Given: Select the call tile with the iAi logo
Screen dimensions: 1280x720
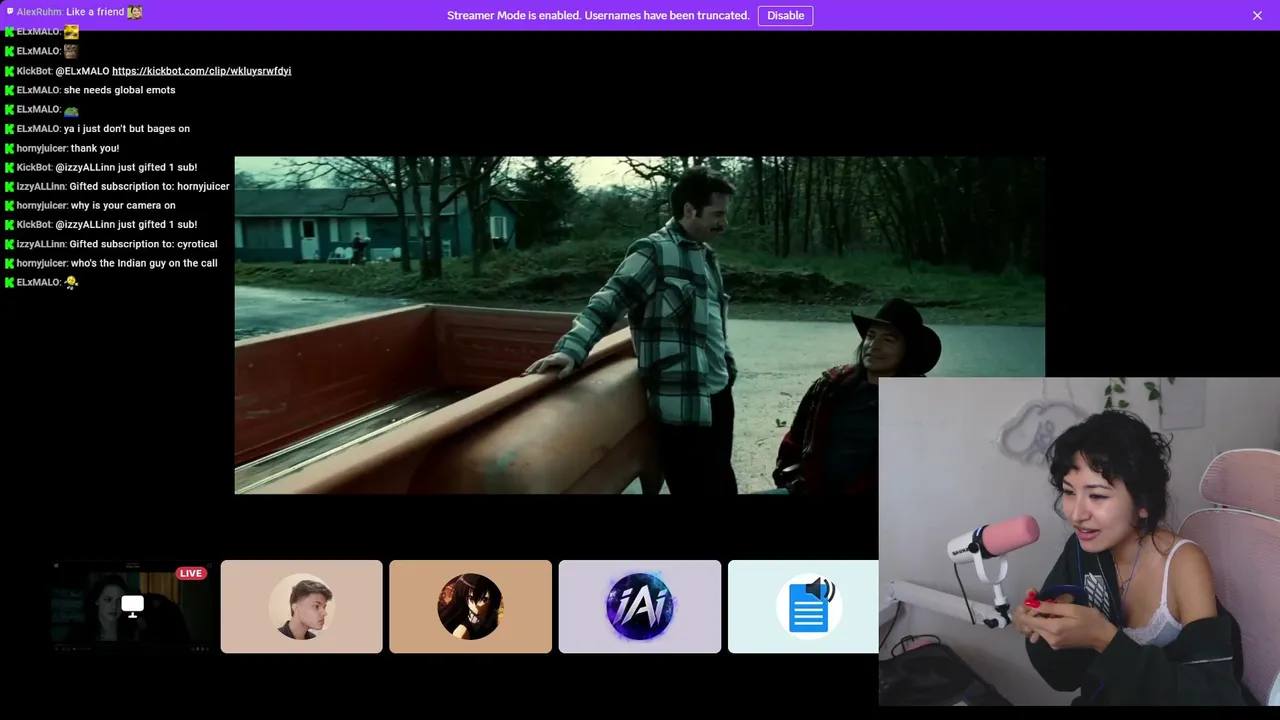Looking at the screenshot, I should [x=640, y=606].
